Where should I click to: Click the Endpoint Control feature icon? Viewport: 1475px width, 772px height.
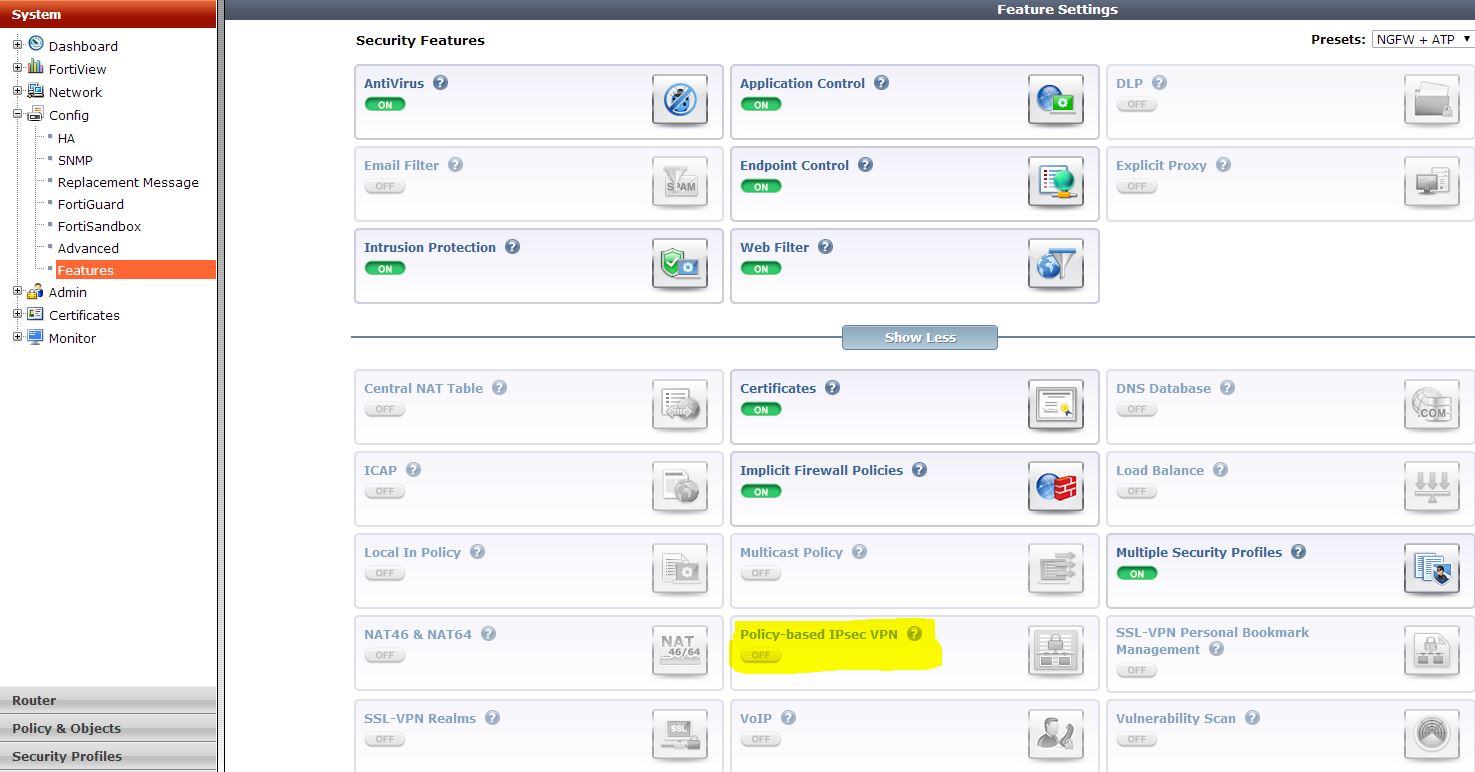click(x=1056, y=182)
